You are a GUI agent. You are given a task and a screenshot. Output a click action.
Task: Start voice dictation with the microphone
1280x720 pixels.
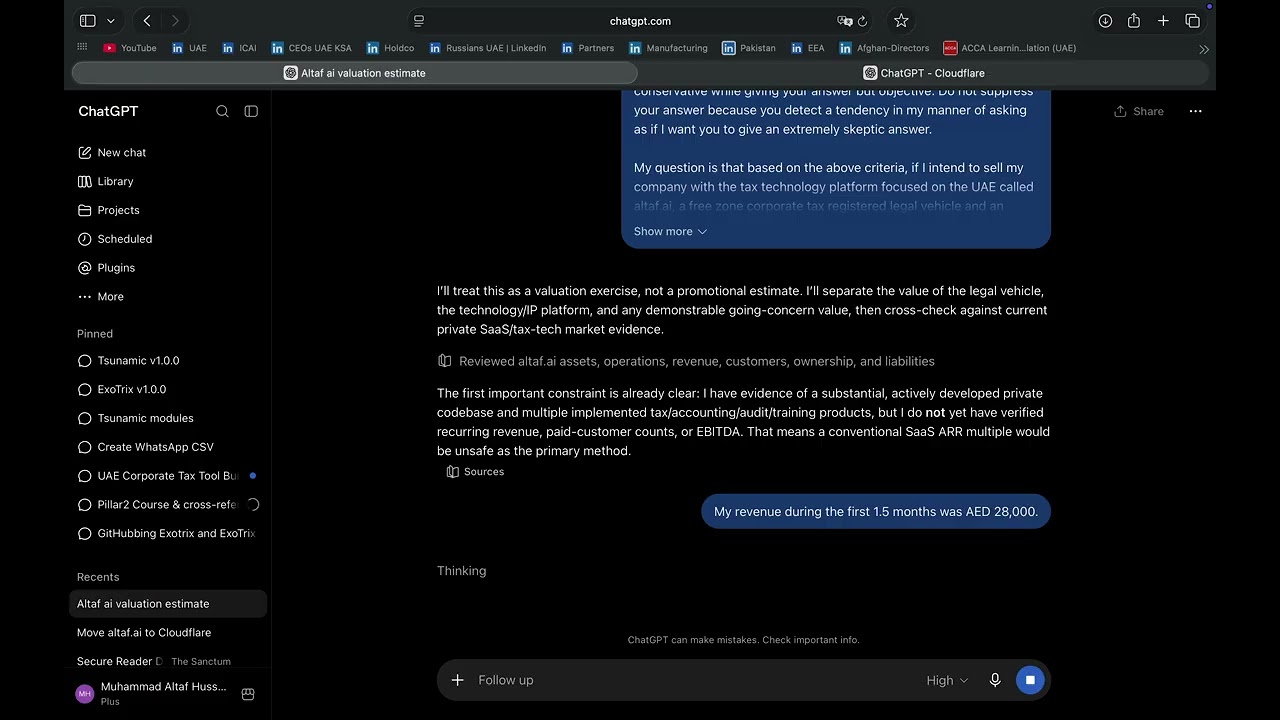pos(995,680)
